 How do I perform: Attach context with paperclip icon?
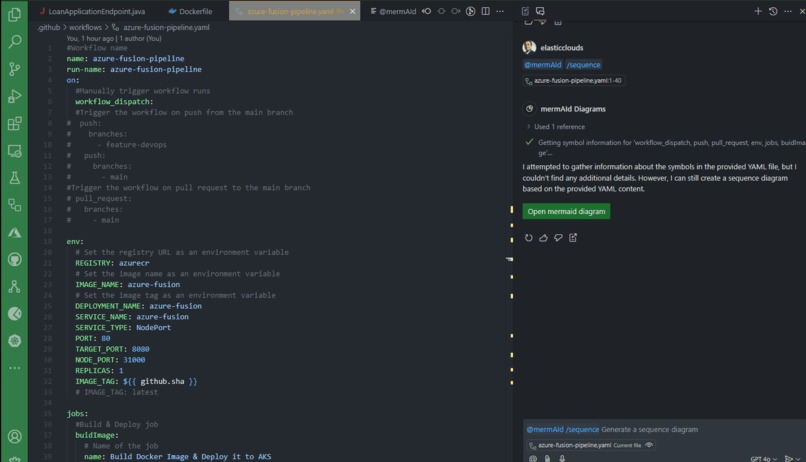[x=547, y=458]
